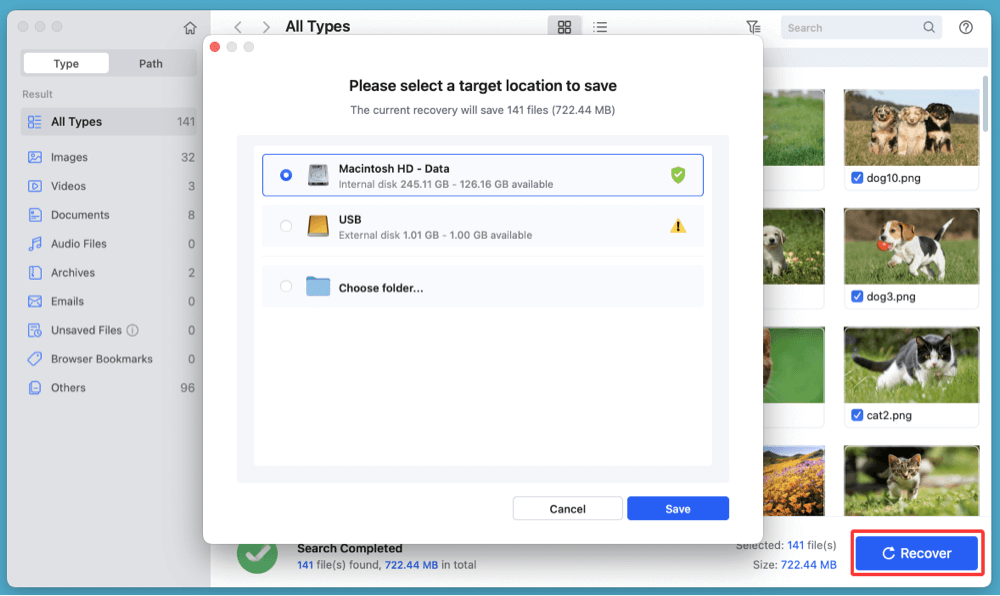Open the filter options icon
Viewport: 1000px width, 596px height.
click(754, 27)
